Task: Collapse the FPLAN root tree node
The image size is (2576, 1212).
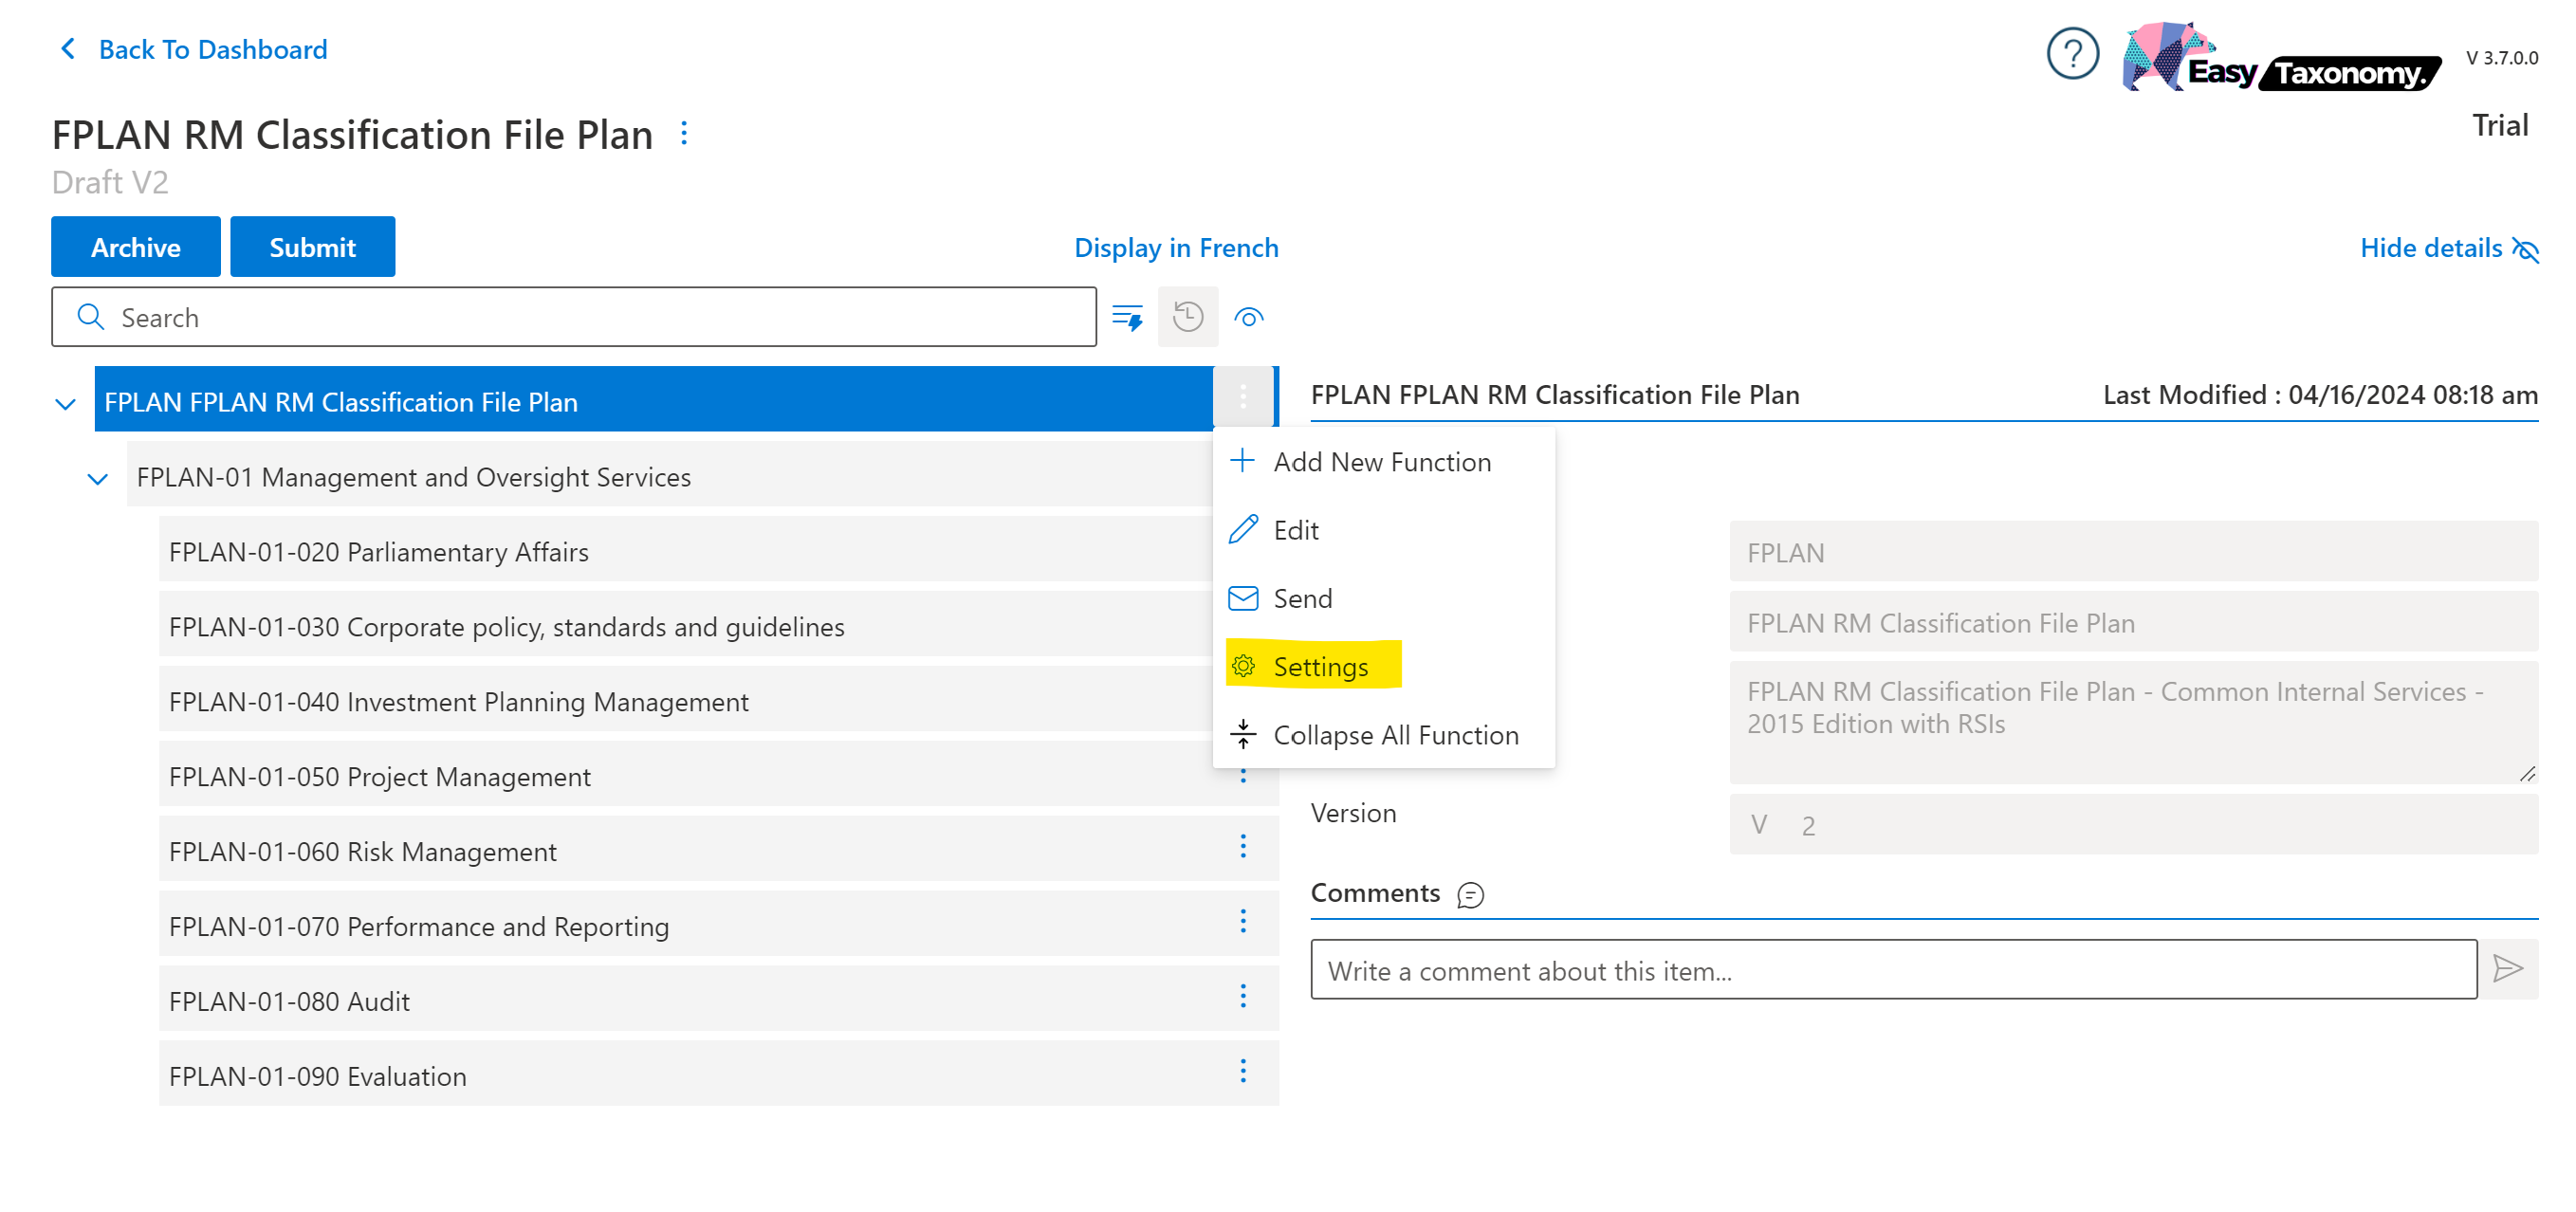Action: click(66, 404)
